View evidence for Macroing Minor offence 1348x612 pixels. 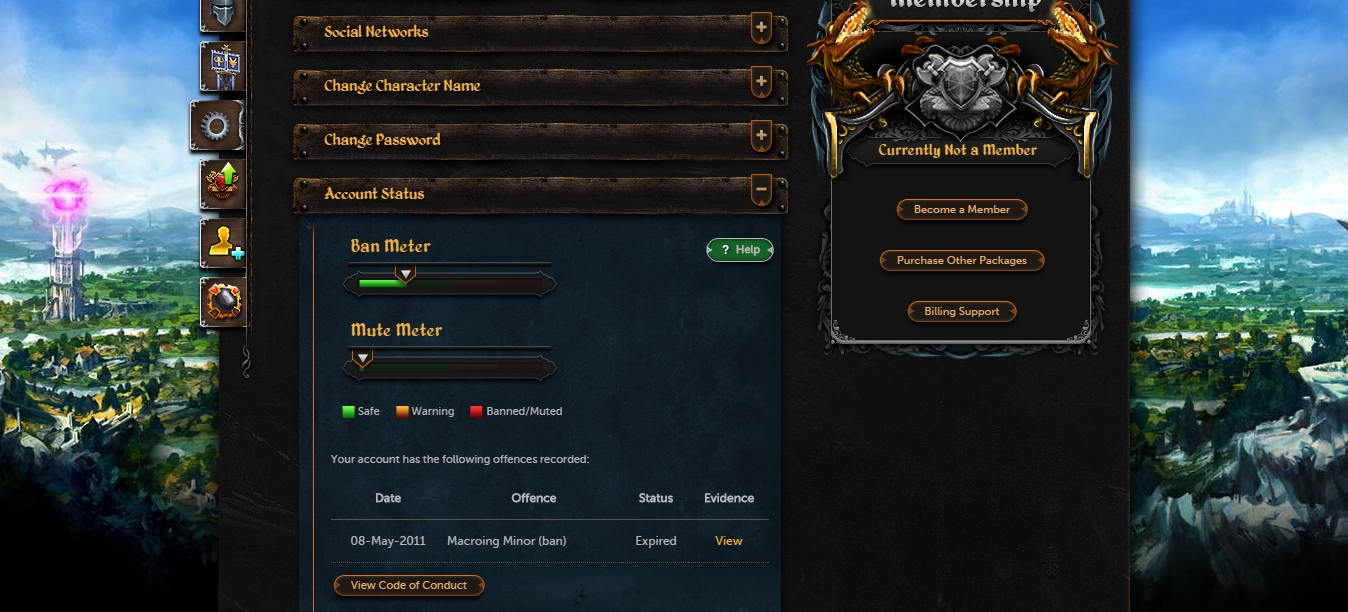pos(729,541)
